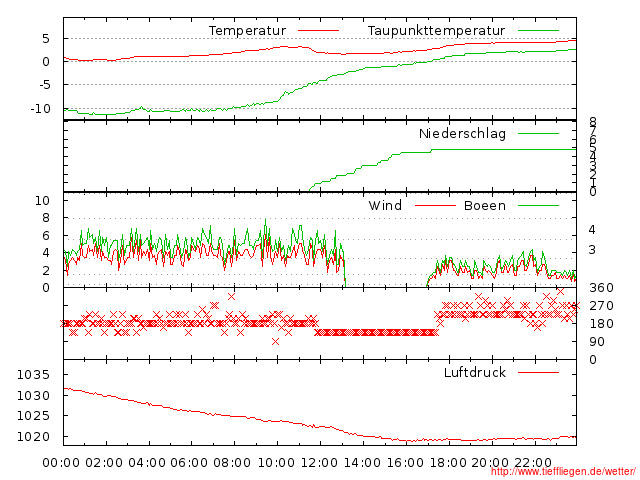
Task: Click the 'Niederschlag' legend label
Action: pos(462,133)
